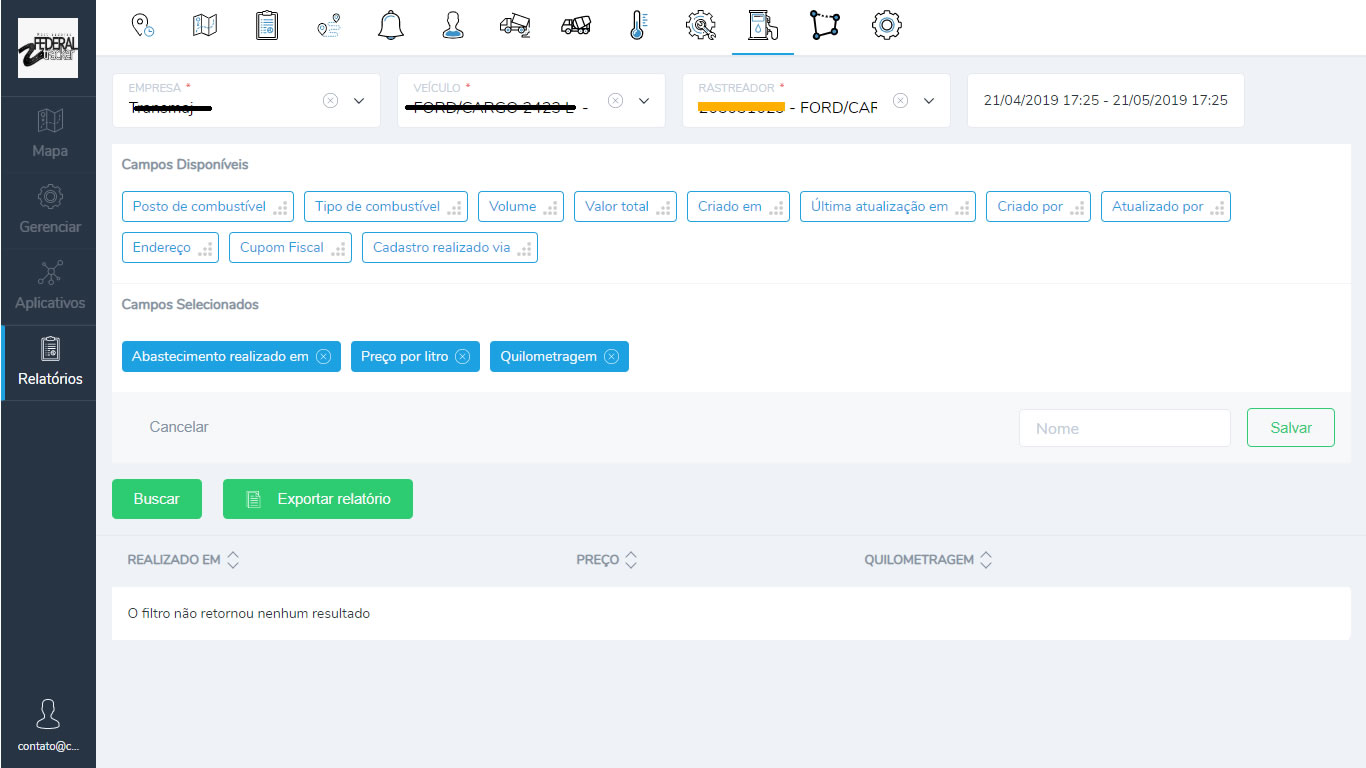Go to Mapa in the sidebar
This screenshot has width=1366, height=768.
49,135
